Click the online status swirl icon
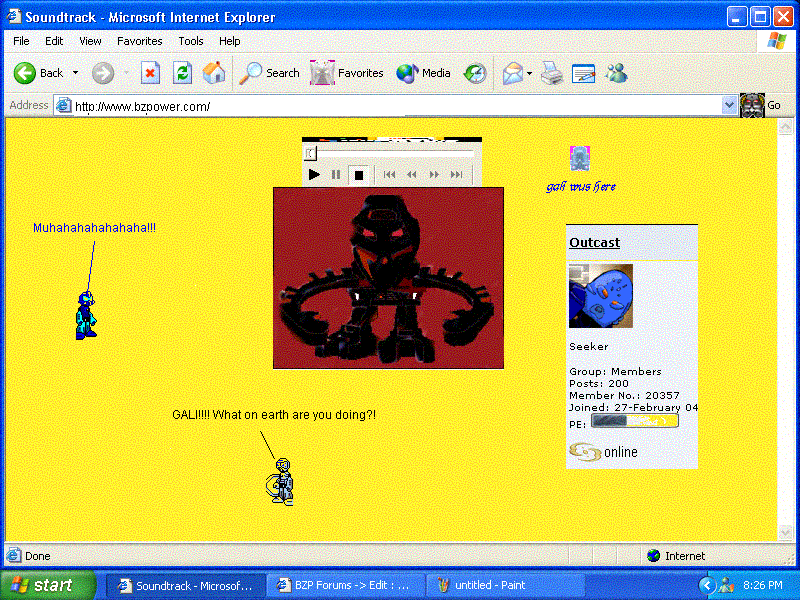The width and height of the screenshot is (800, 600). [585, 452]
